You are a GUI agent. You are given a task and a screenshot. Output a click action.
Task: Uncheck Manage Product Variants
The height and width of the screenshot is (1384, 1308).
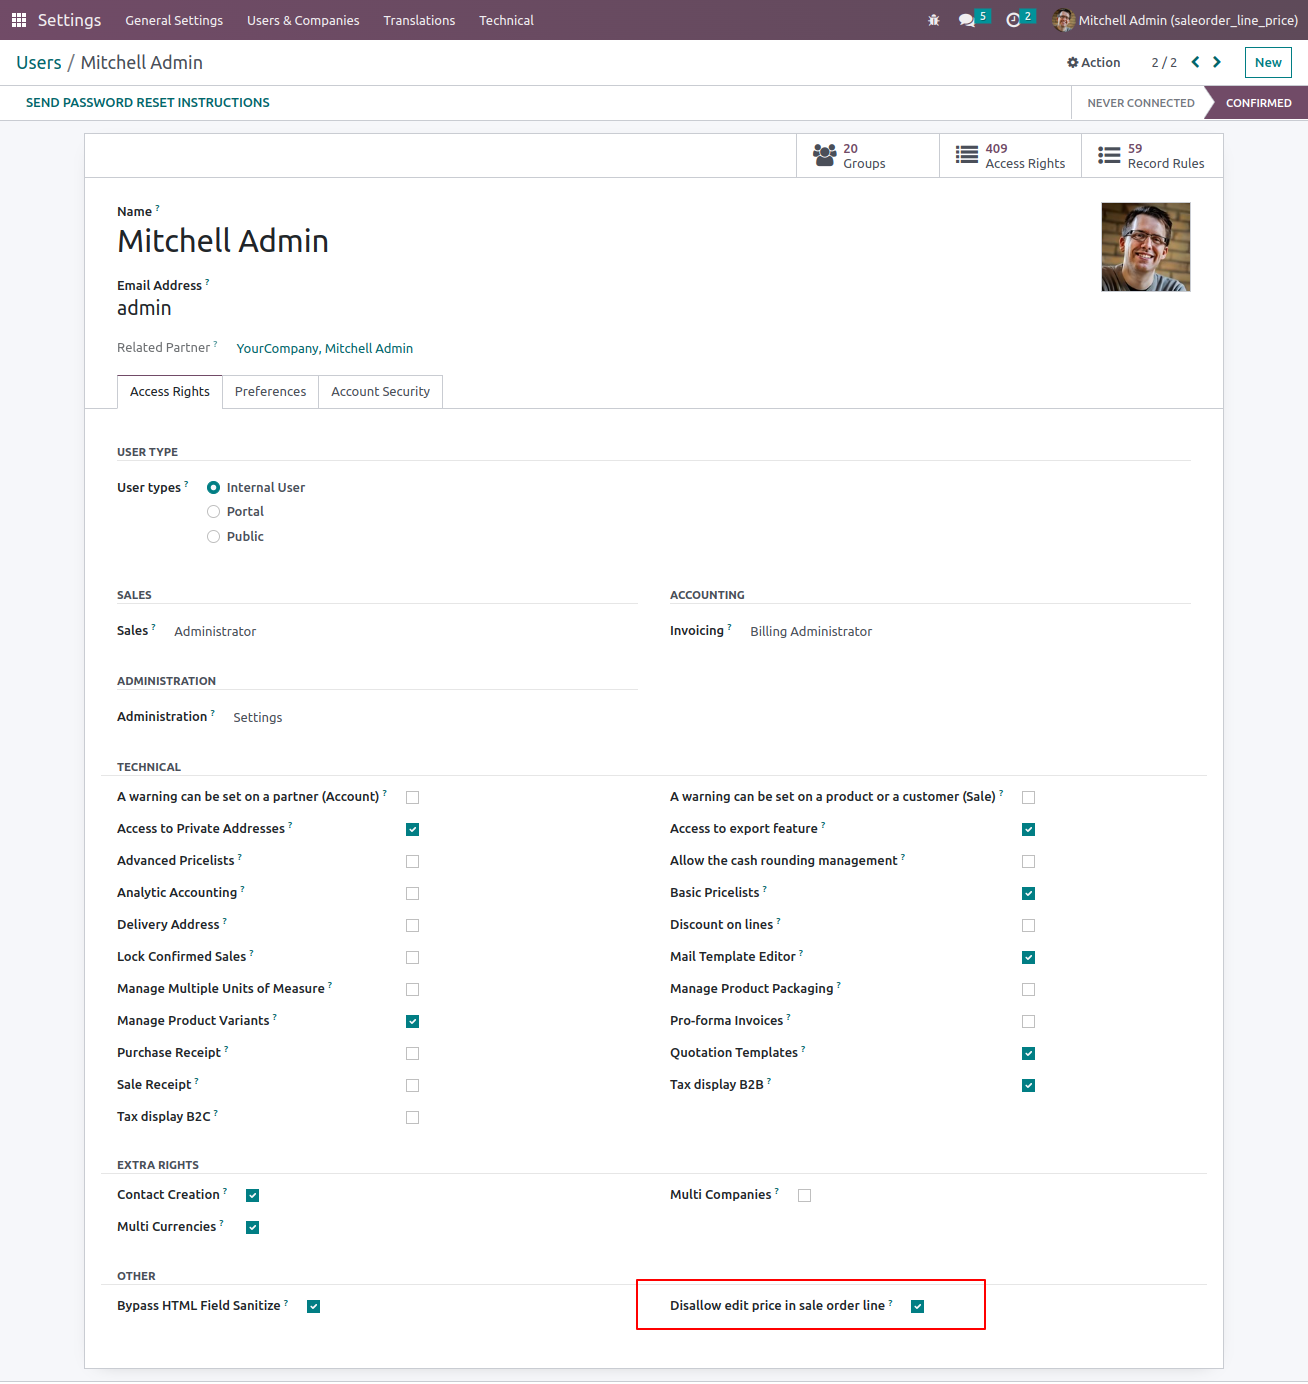pyautogui.click(x=413, y=1022)
